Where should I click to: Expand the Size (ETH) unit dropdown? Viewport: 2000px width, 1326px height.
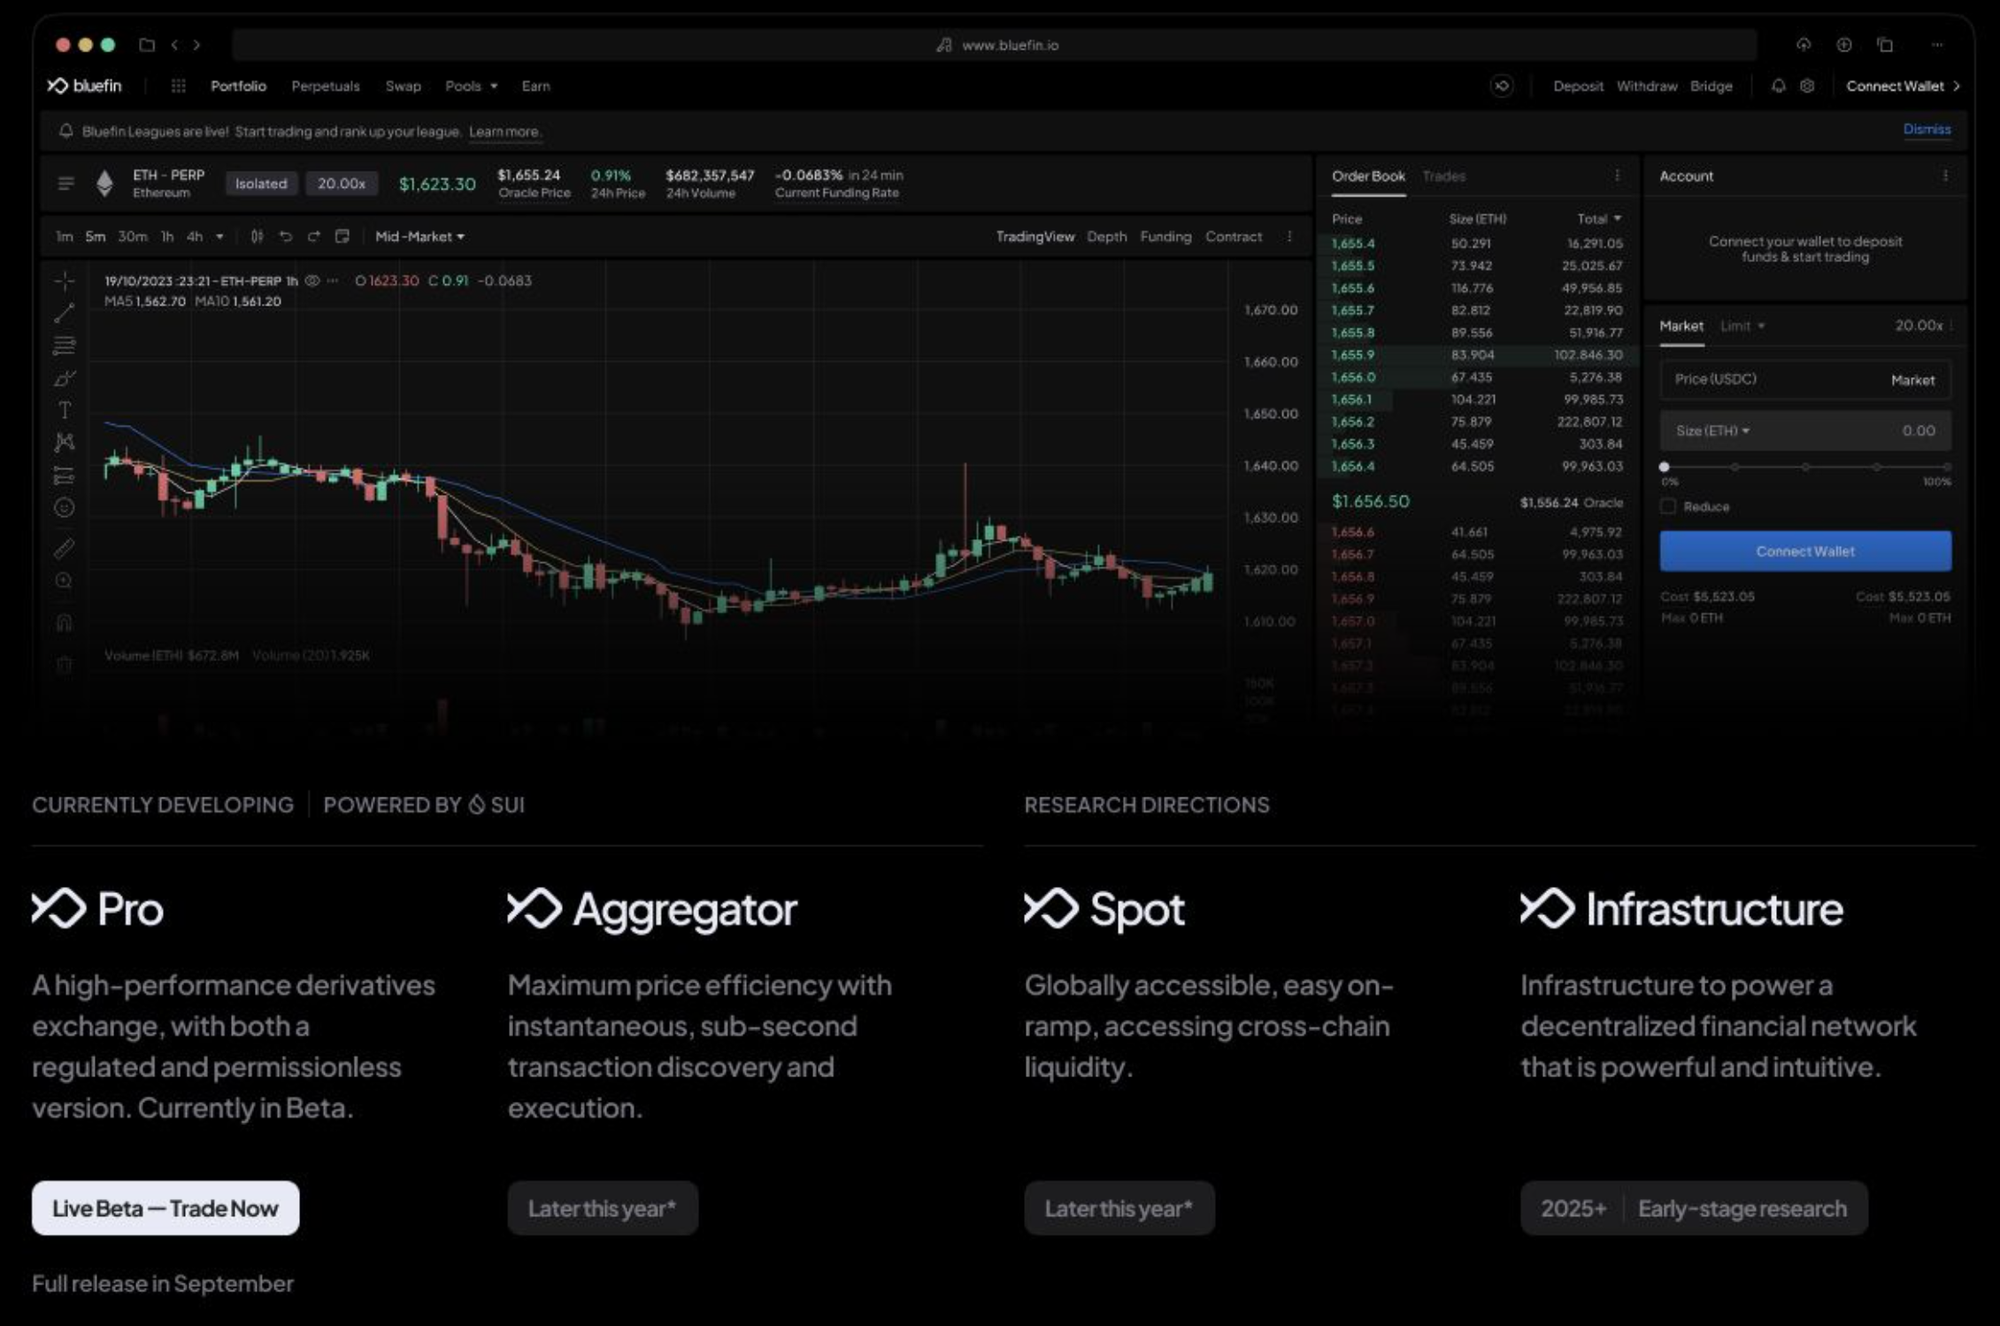[x=1712, y=431]
